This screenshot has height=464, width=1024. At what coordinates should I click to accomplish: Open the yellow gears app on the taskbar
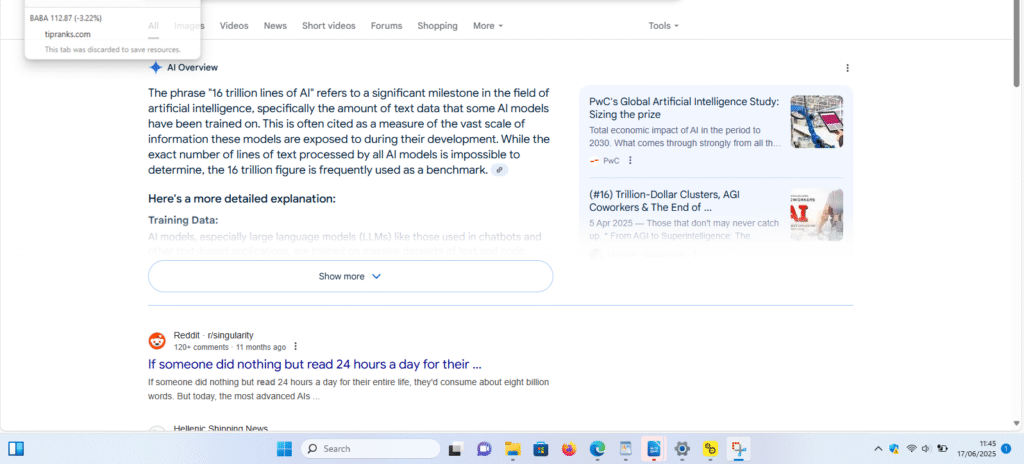click(x=711, y=449)
